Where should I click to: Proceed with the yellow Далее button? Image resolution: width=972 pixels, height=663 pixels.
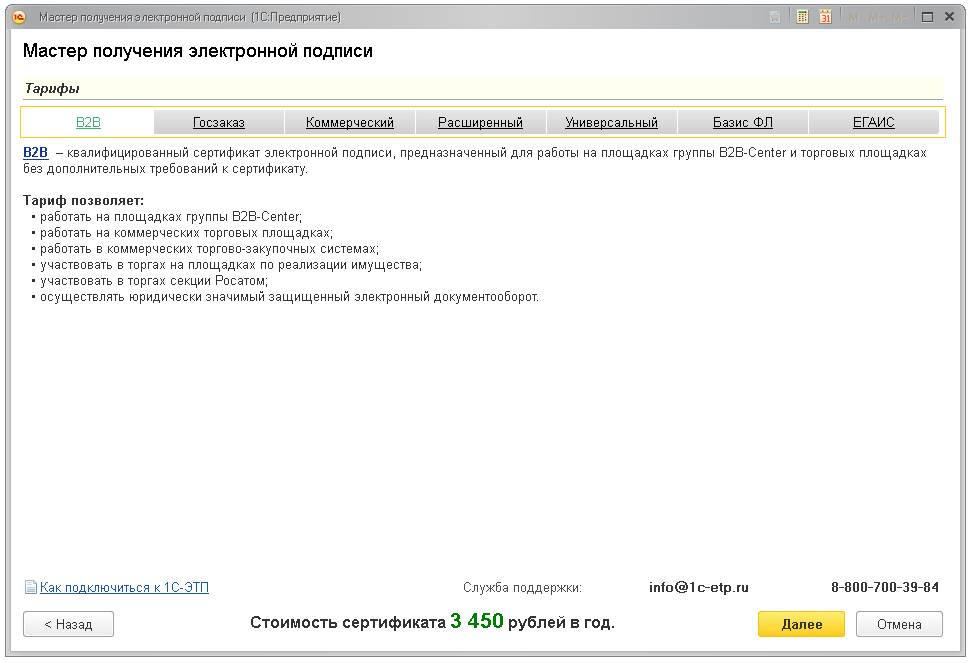coord(801,624)
